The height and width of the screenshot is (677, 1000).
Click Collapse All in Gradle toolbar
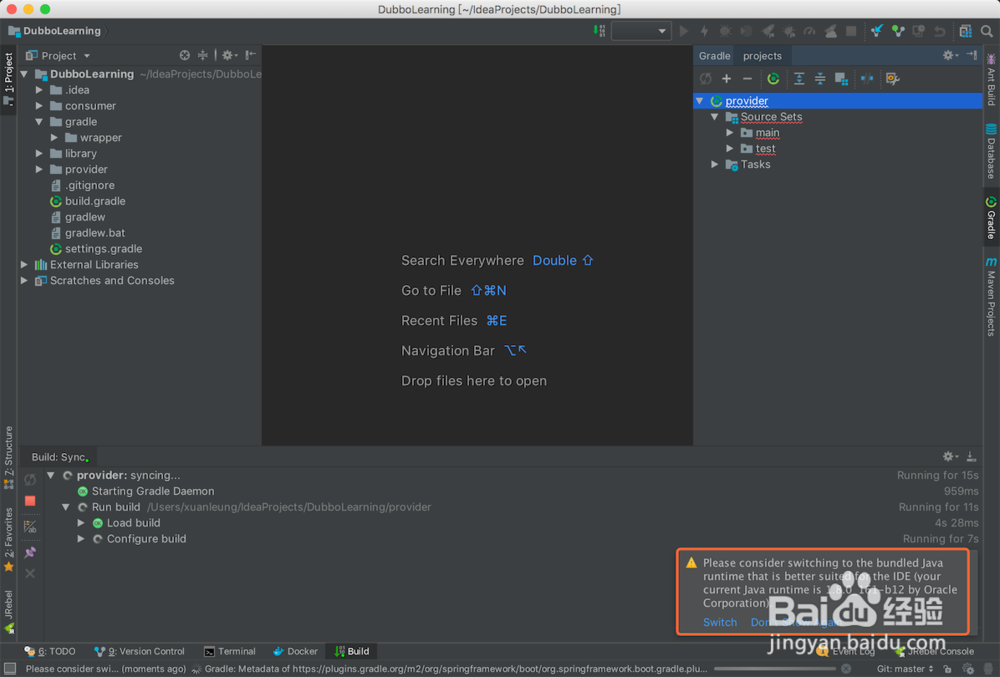pyautogui.click(x=820, y=78)
